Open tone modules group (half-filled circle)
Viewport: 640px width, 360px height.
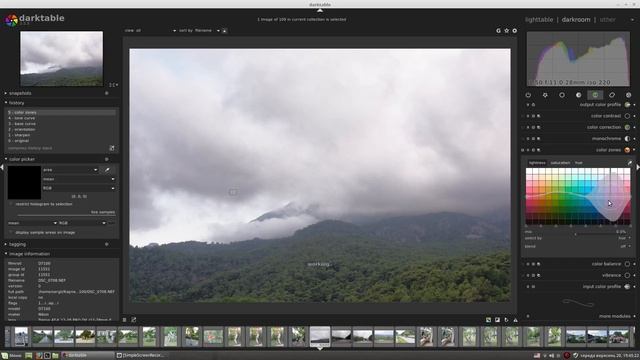click(x=578, y=95)
